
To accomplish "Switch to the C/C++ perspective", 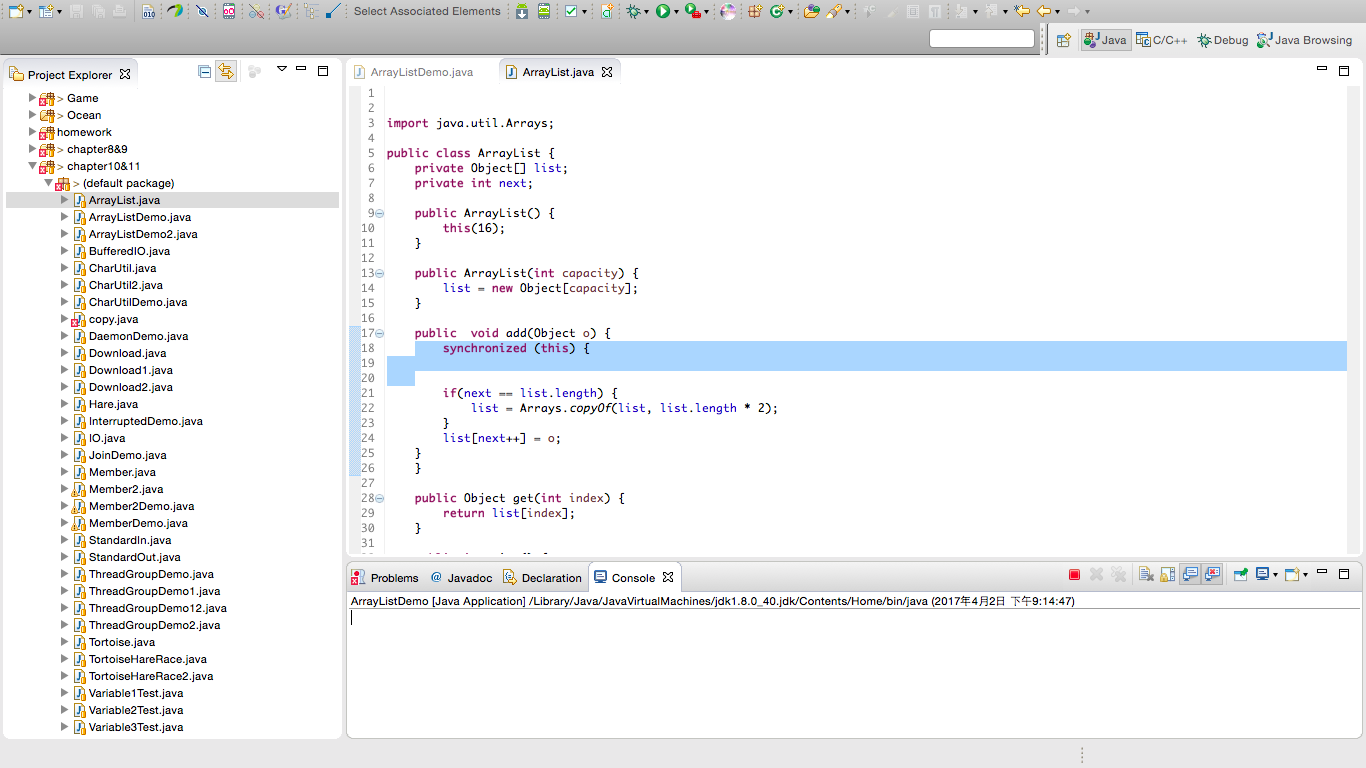I will (x=1161, y=40).
